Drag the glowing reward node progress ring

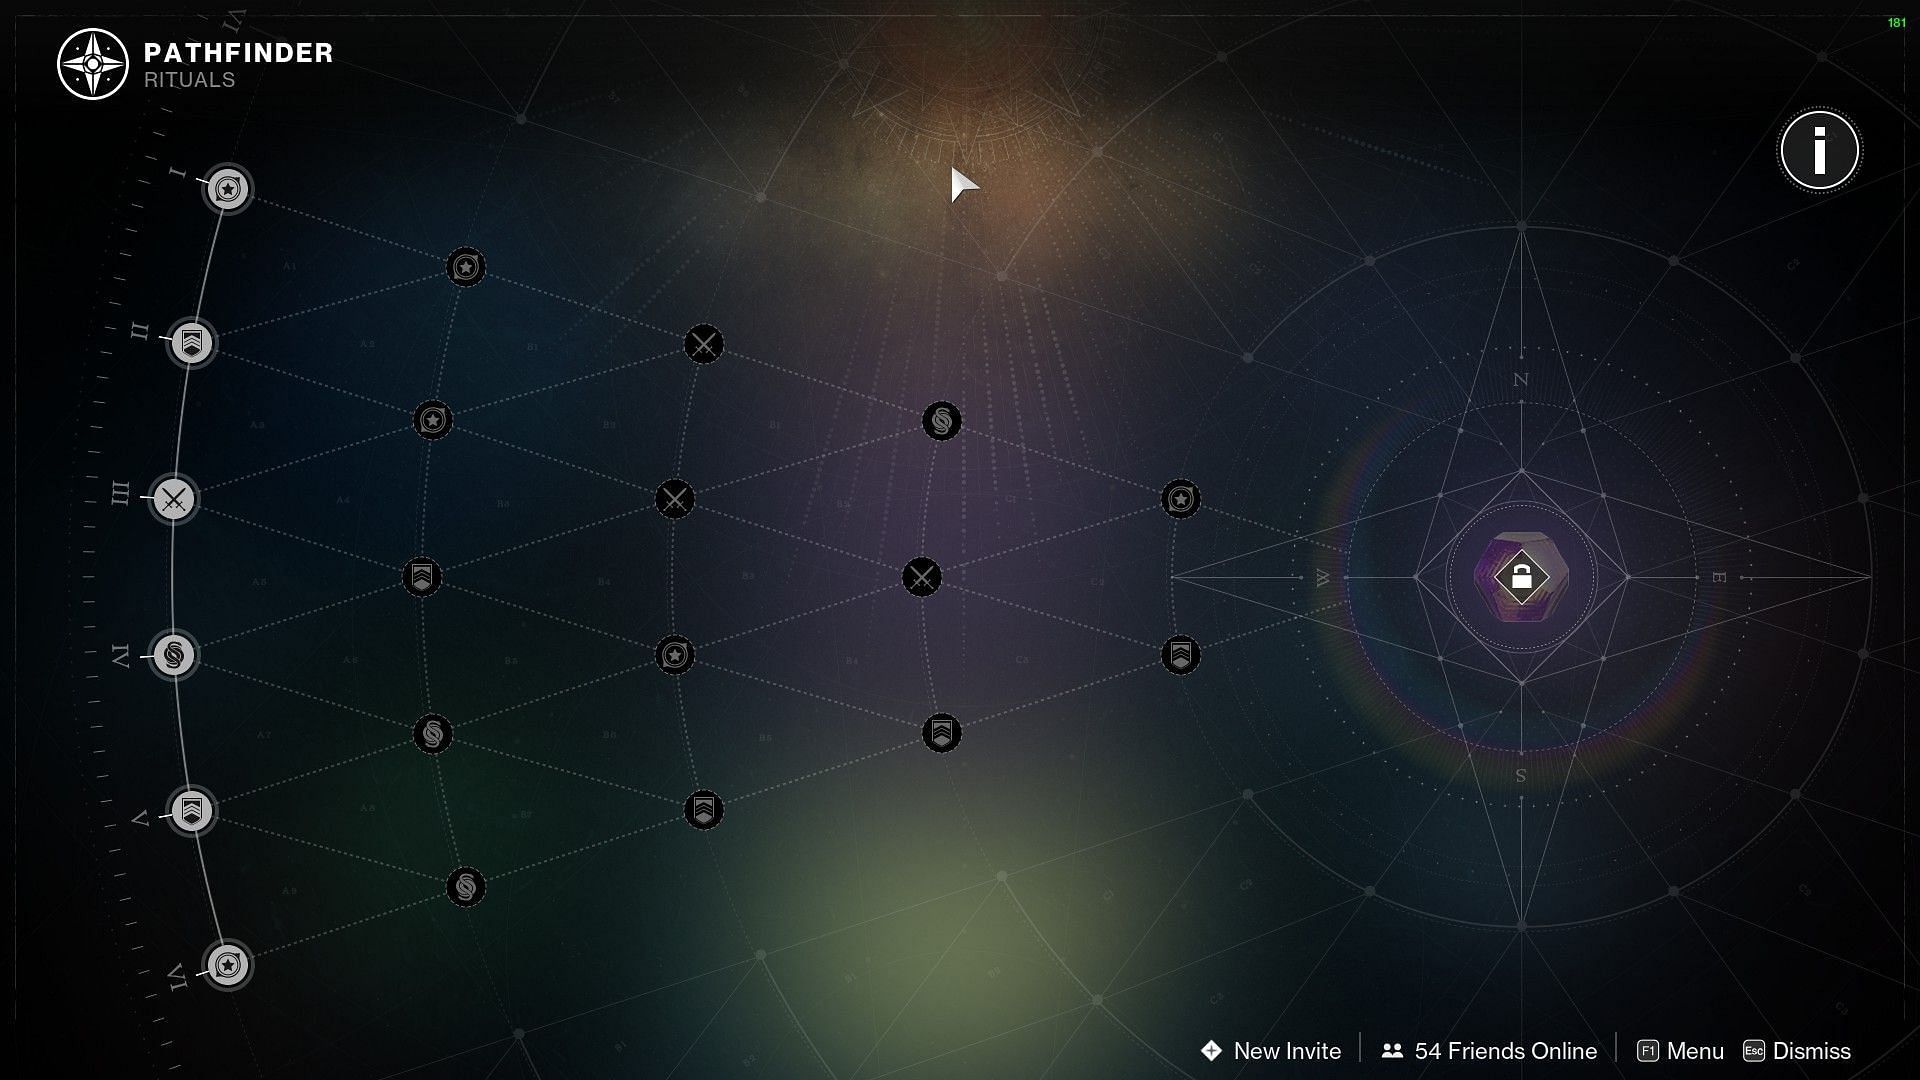pyautogui.click(x=1522, y=576)
